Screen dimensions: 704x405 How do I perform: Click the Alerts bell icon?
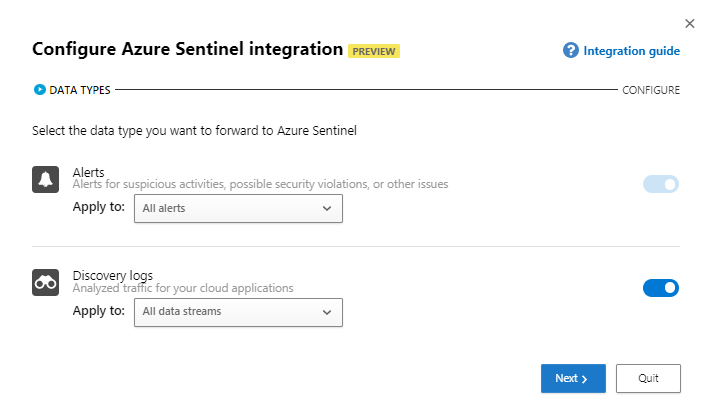point(46,180)
